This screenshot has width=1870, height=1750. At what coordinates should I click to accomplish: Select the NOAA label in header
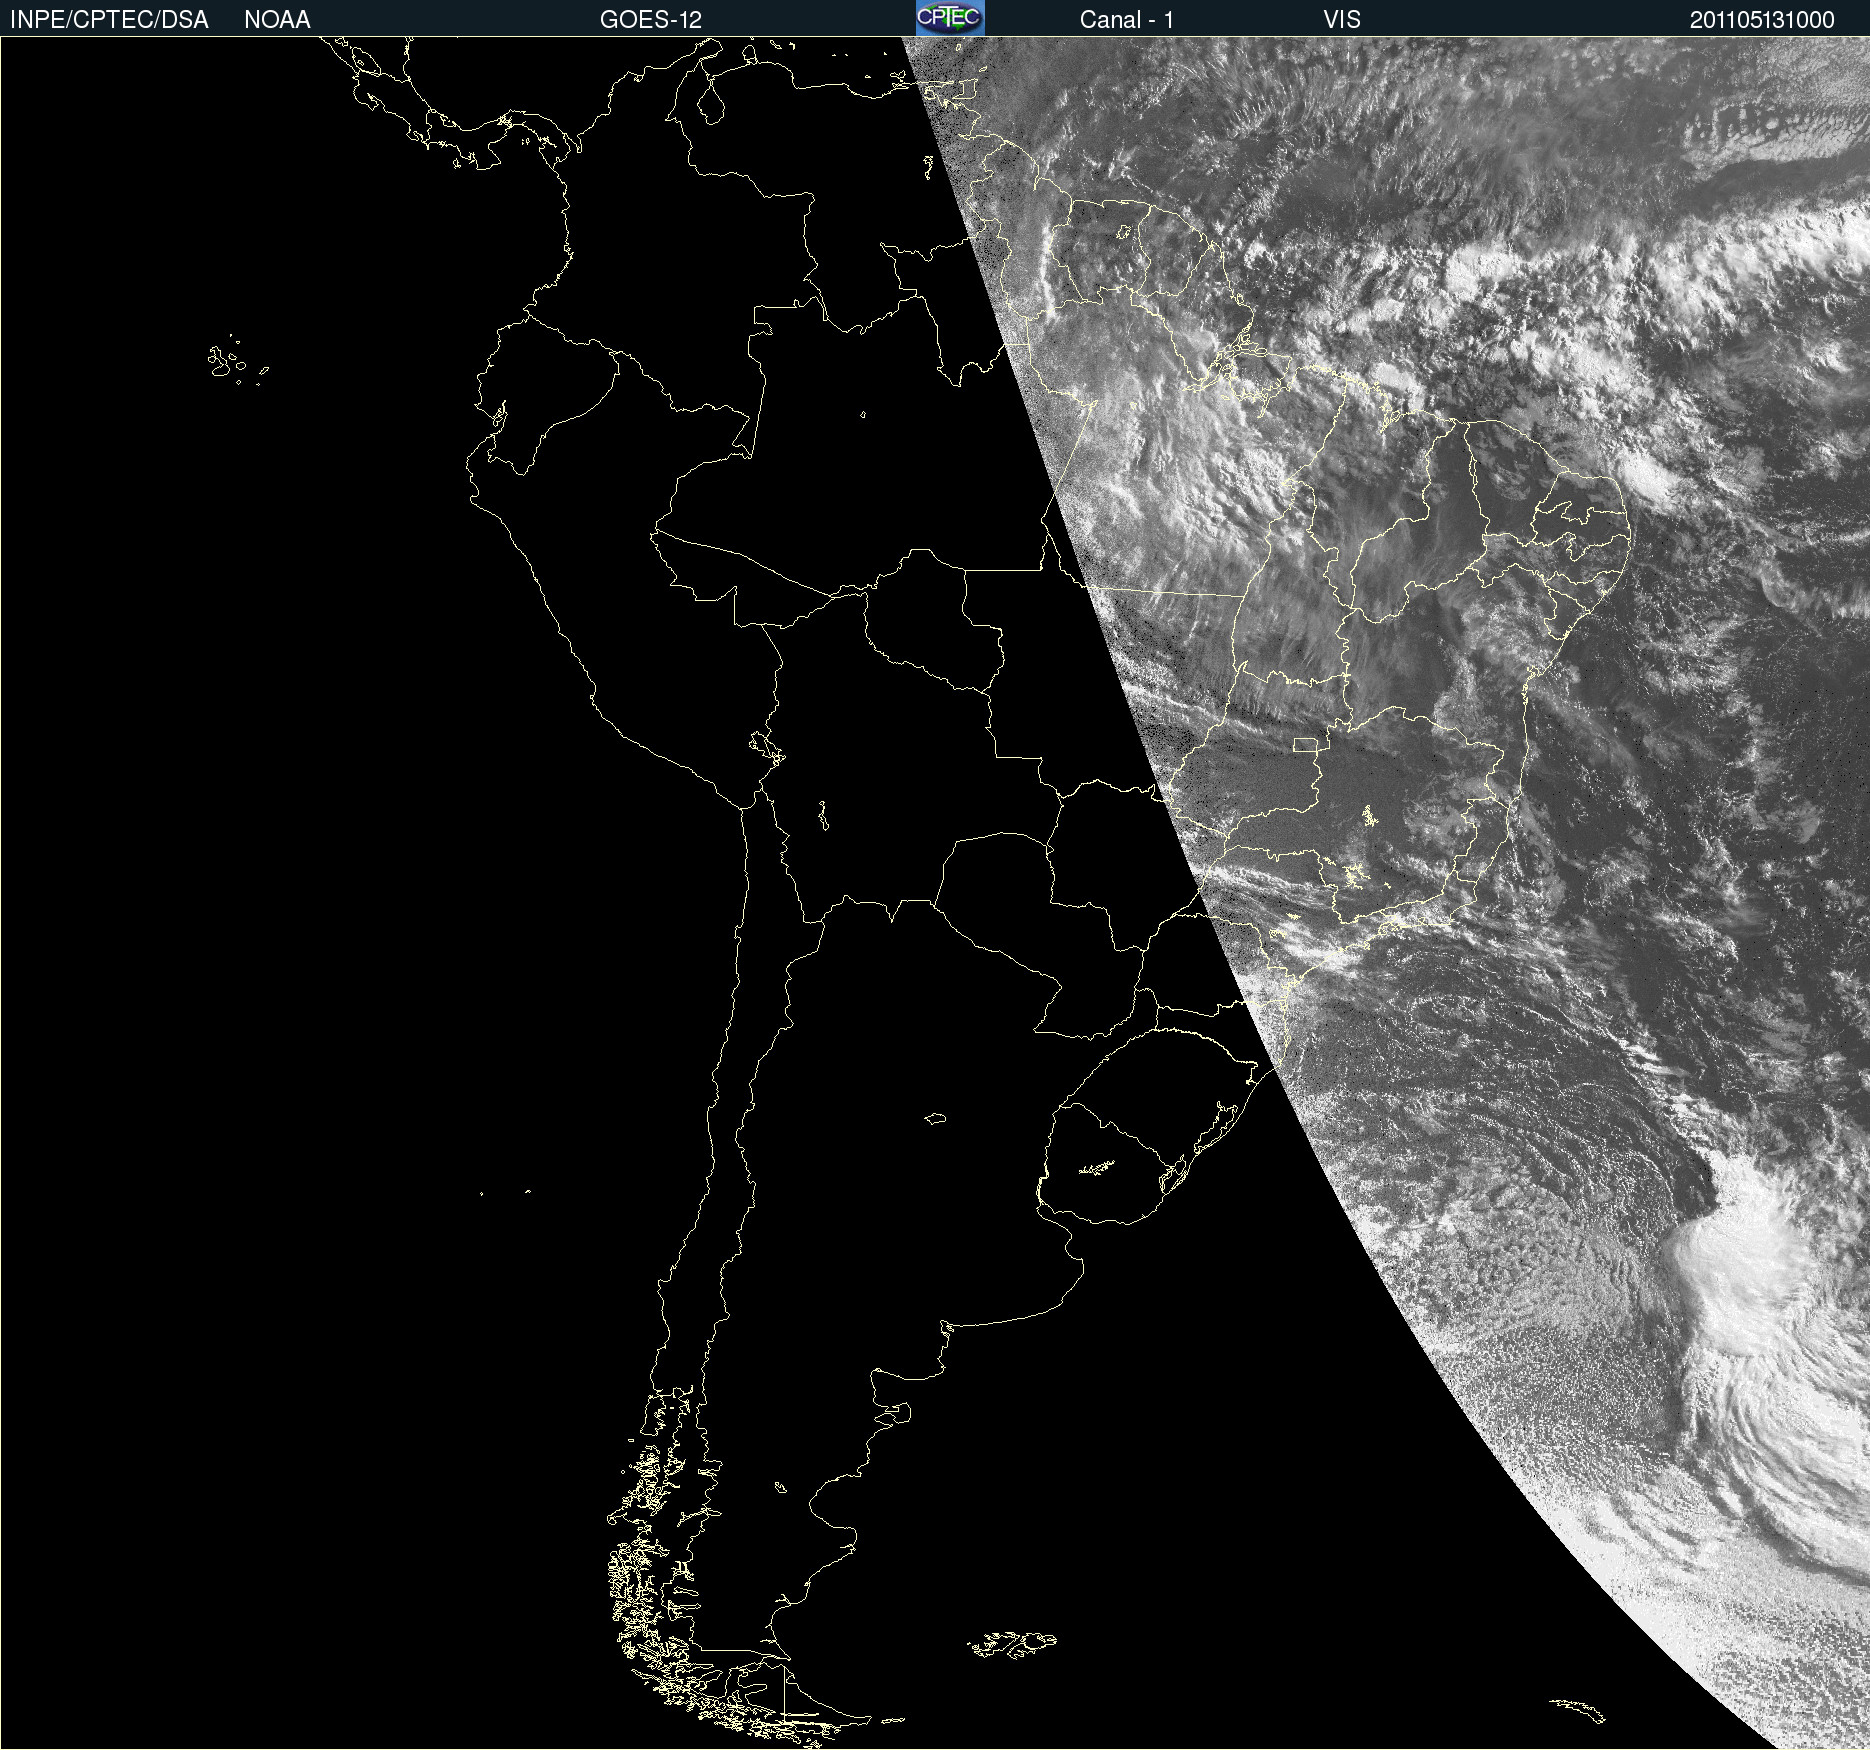[x=277, y=20]
